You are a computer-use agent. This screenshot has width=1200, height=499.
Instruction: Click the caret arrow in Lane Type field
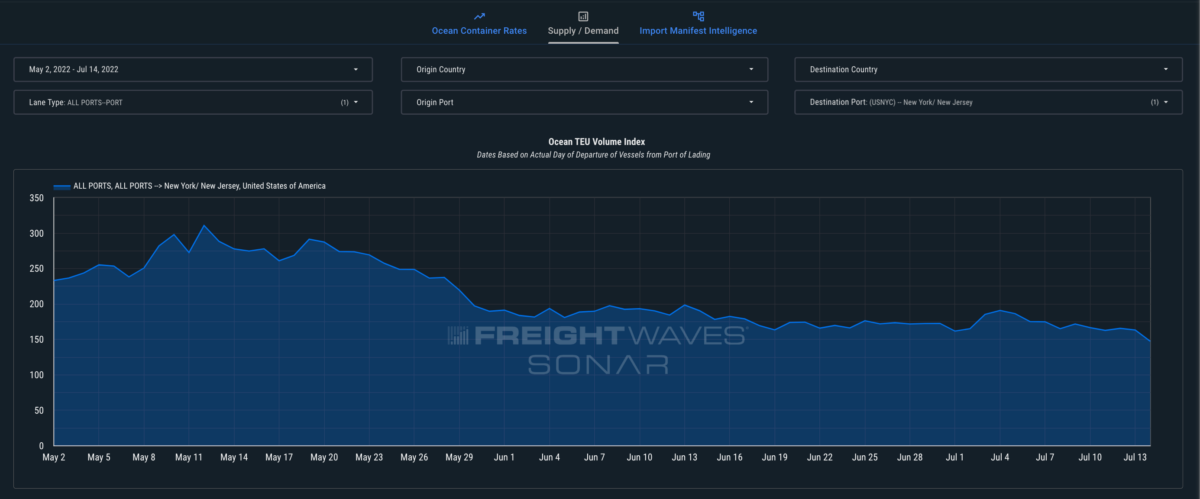356,102
